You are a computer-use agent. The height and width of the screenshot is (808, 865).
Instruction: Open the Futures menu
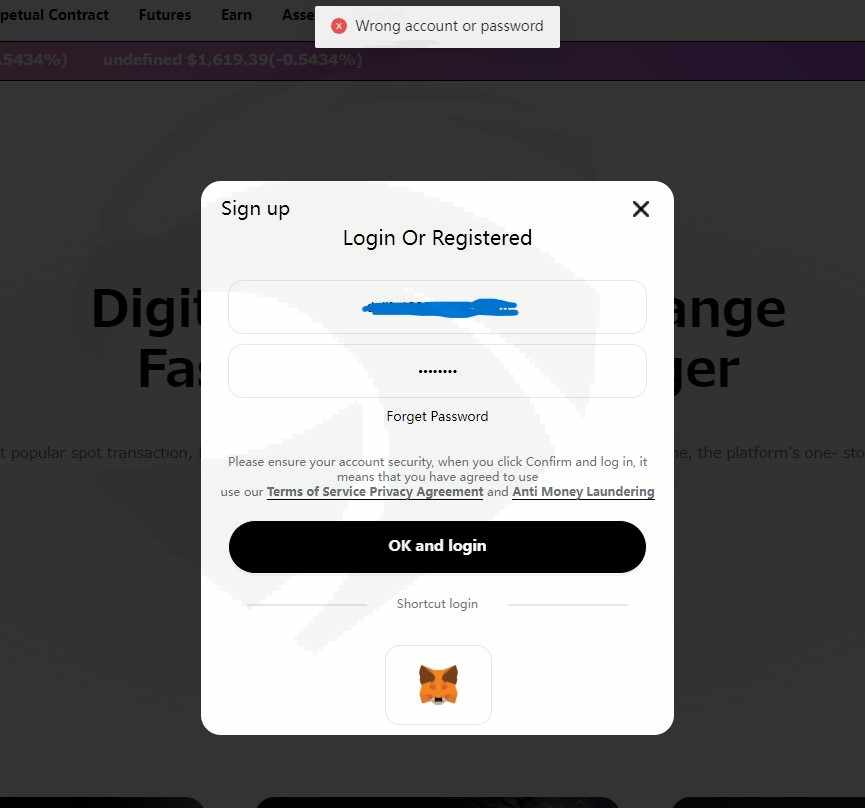164,15
